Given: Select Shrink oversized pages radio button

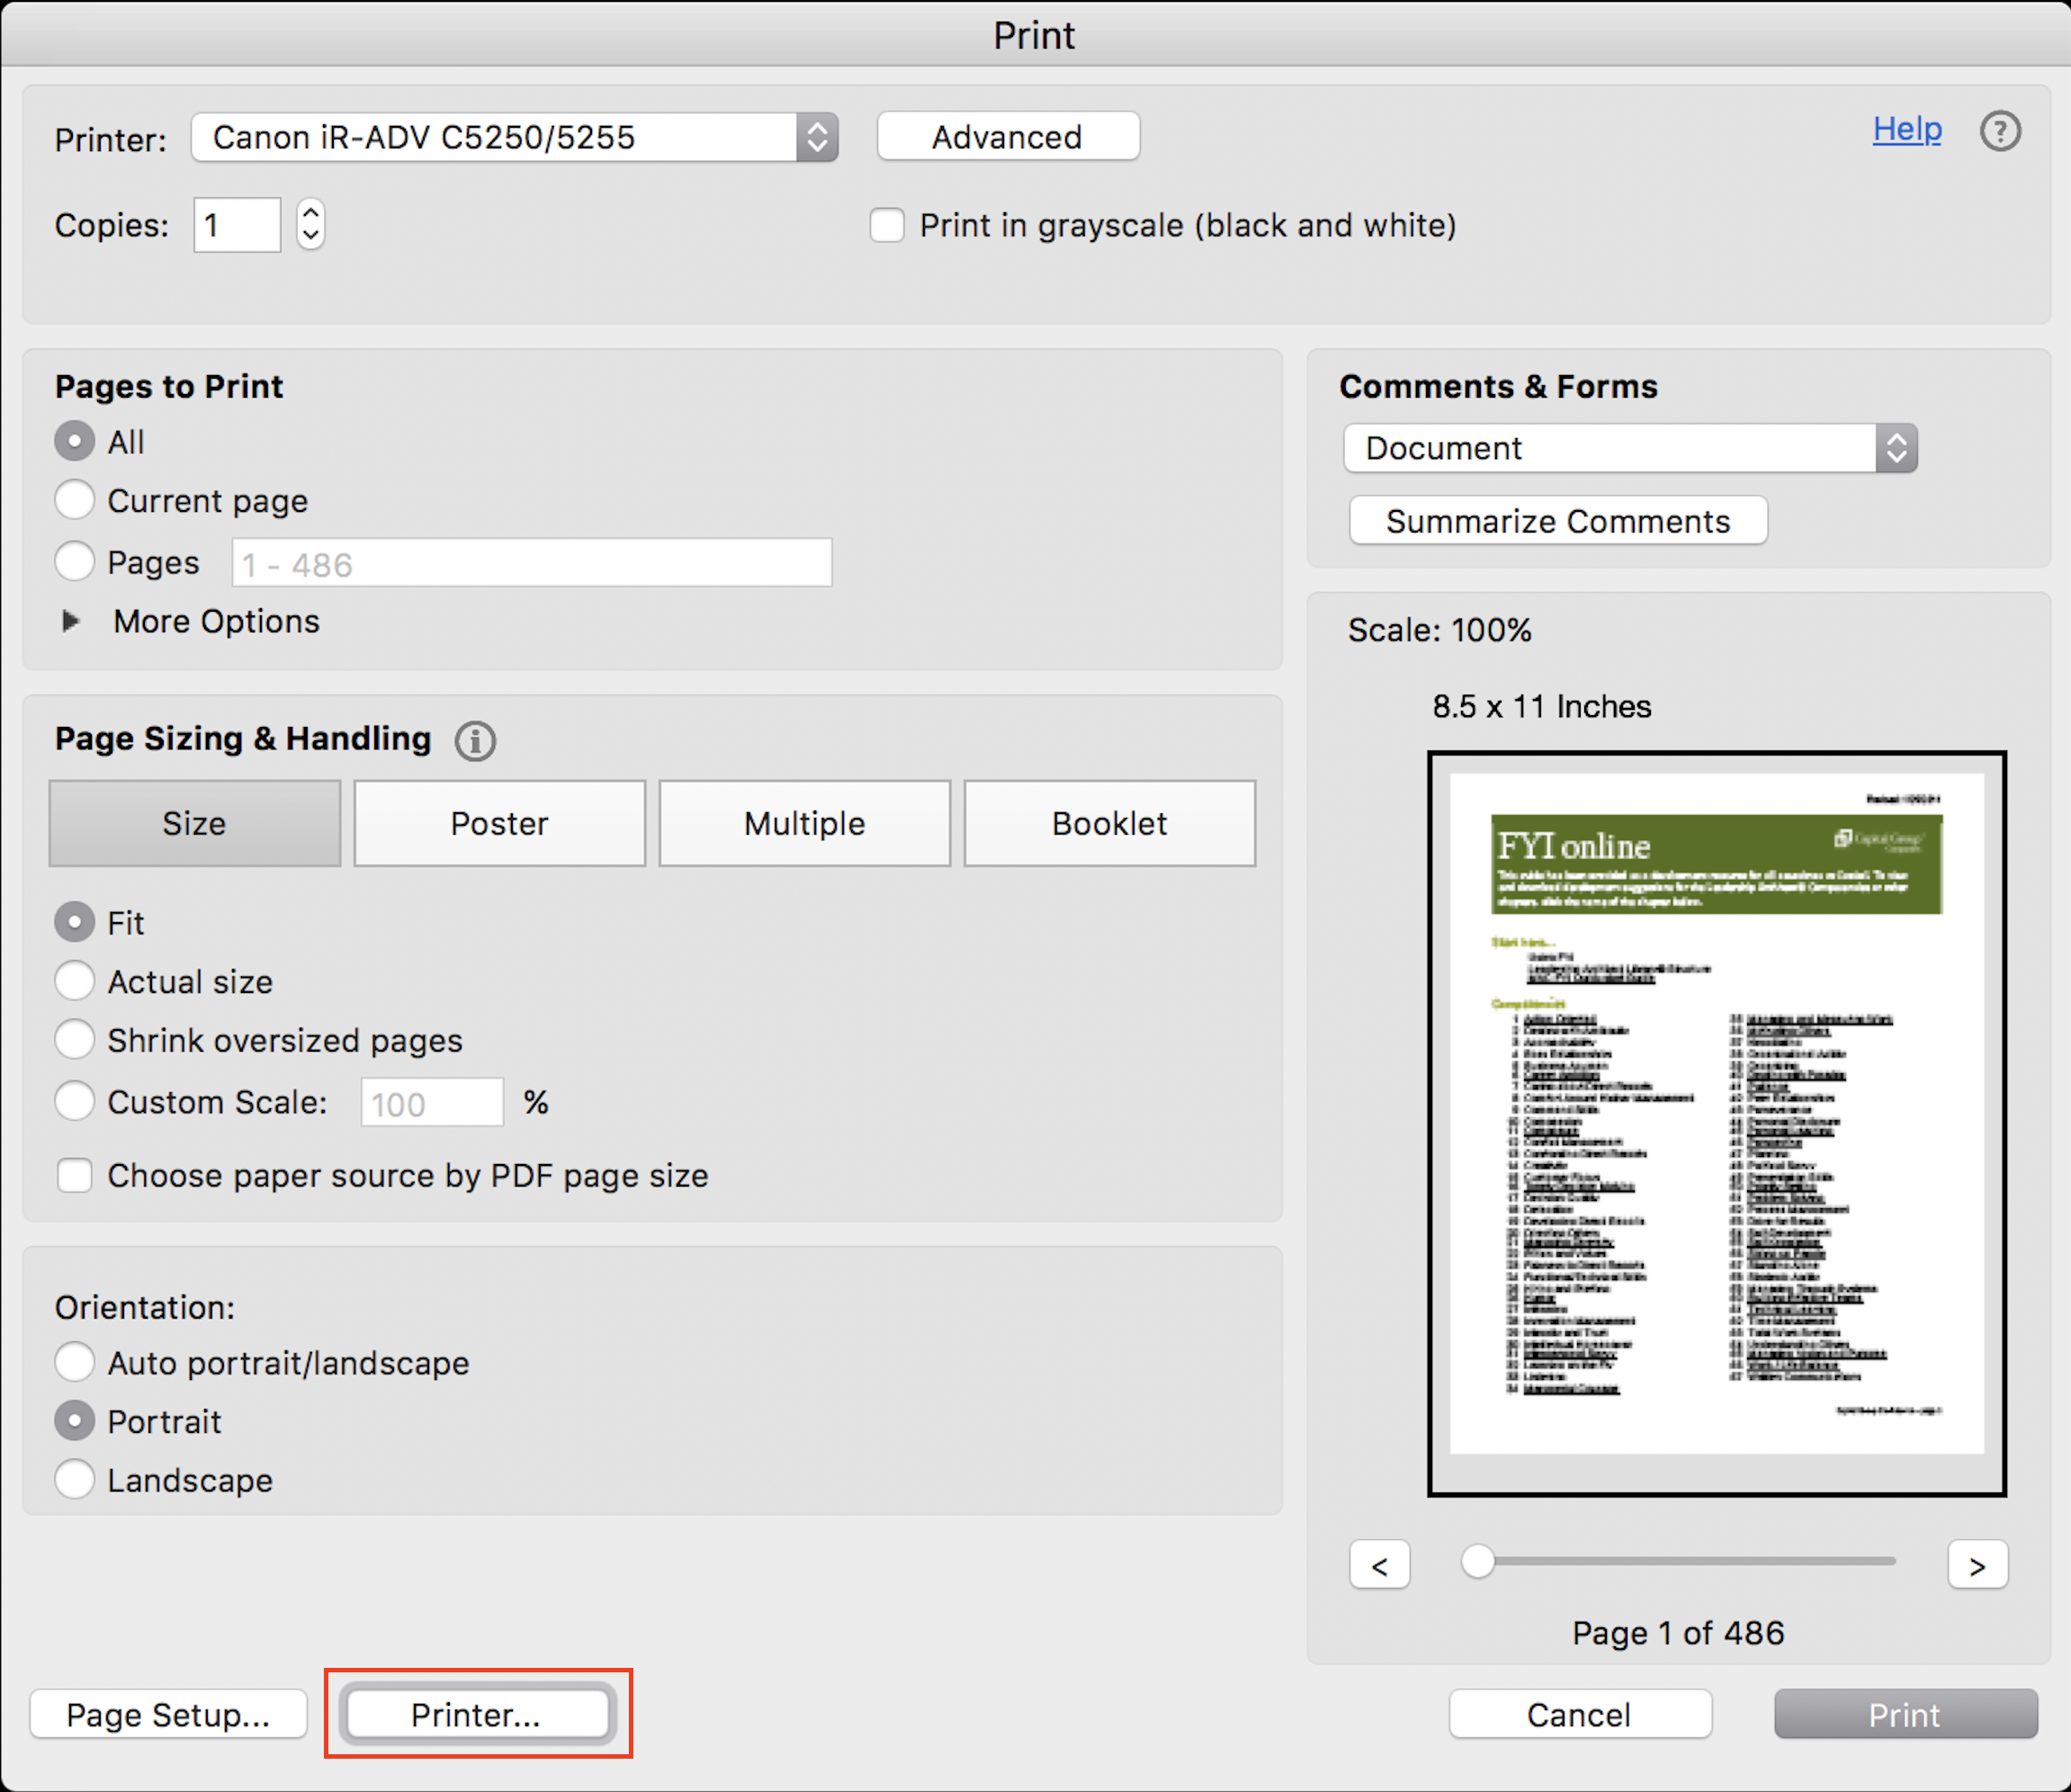Looking at the screenshot, I should [75, 1040].
